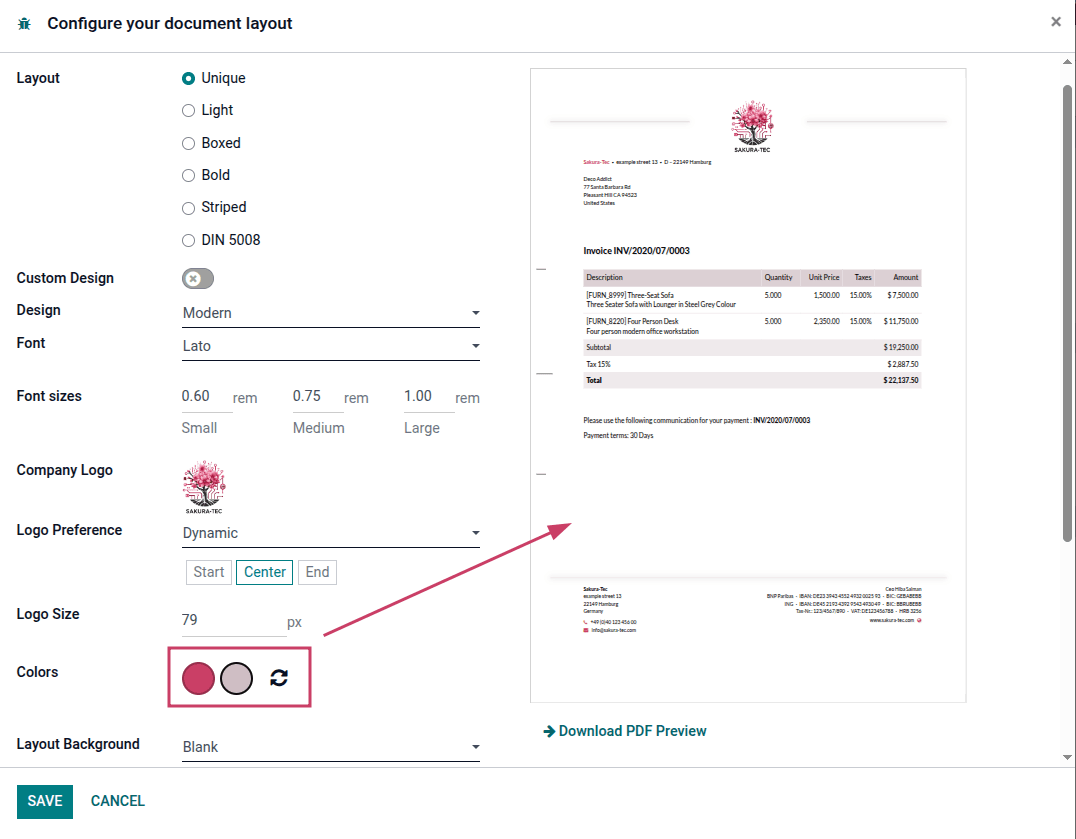Click the Layout field label
The width and height of the screenshot is (1076, 839).
[38, 78]
